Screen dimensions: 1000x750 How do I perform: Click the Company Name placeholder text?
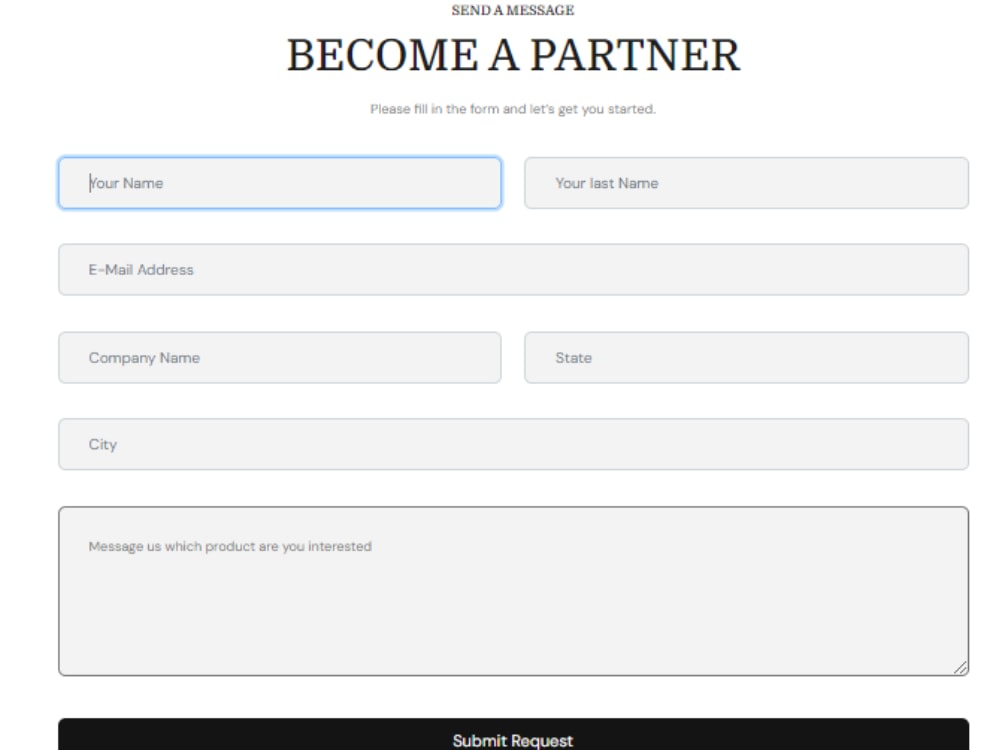(x=146, y=357)
